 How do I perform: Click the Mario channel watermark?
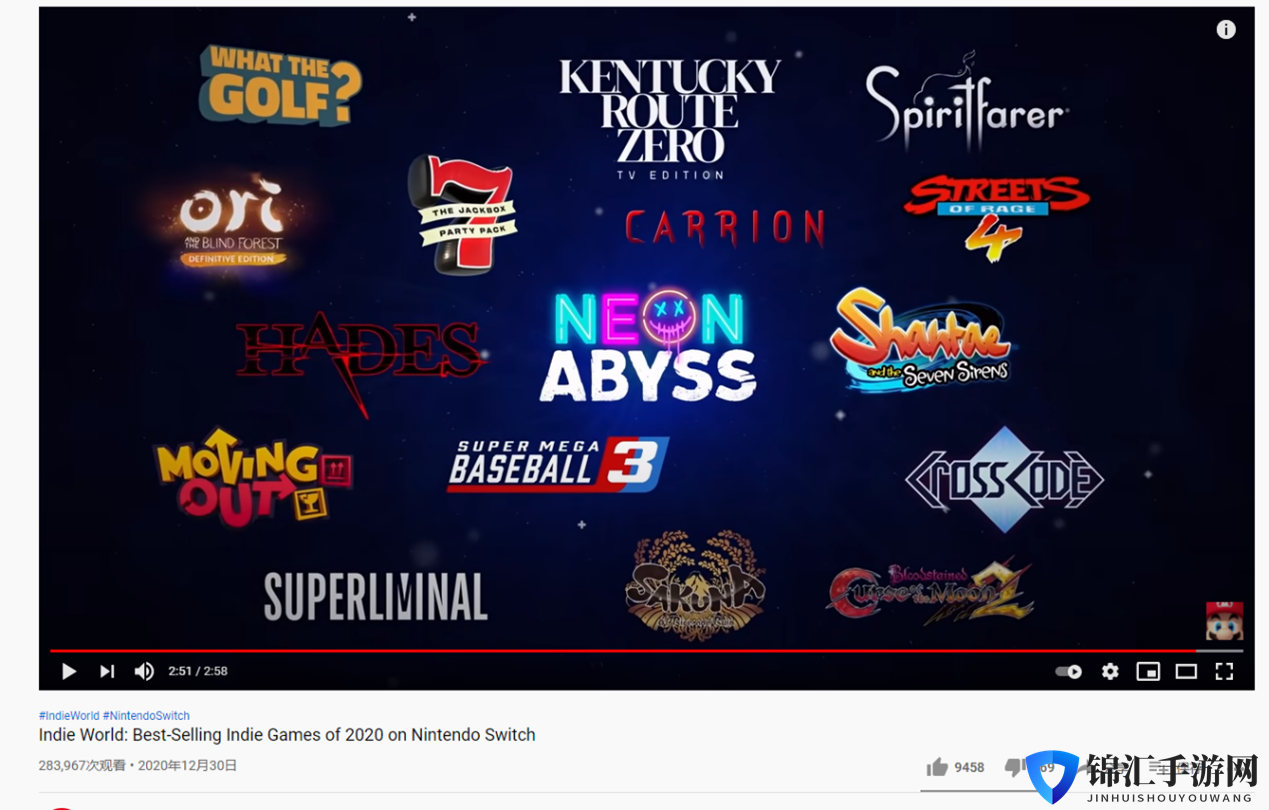tap(1224, 621)
